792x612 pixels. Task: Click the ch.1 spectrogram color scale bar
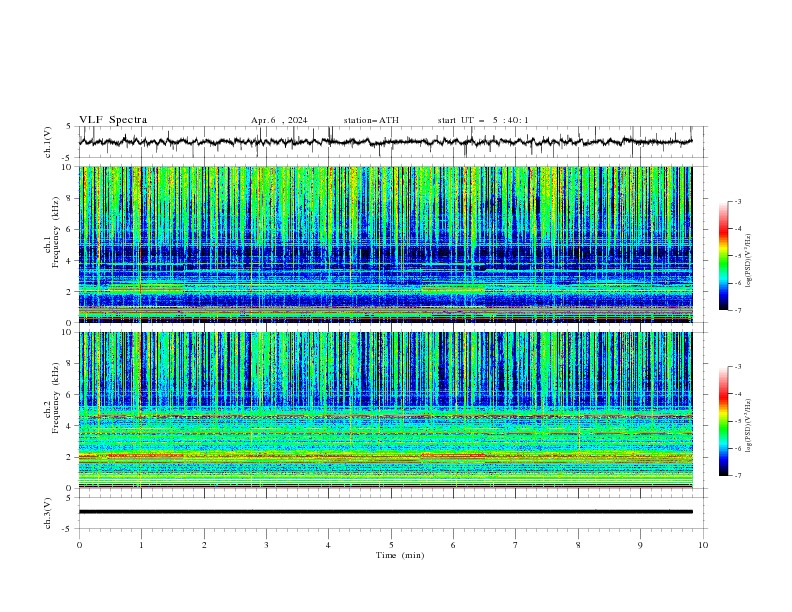[723, 255]
